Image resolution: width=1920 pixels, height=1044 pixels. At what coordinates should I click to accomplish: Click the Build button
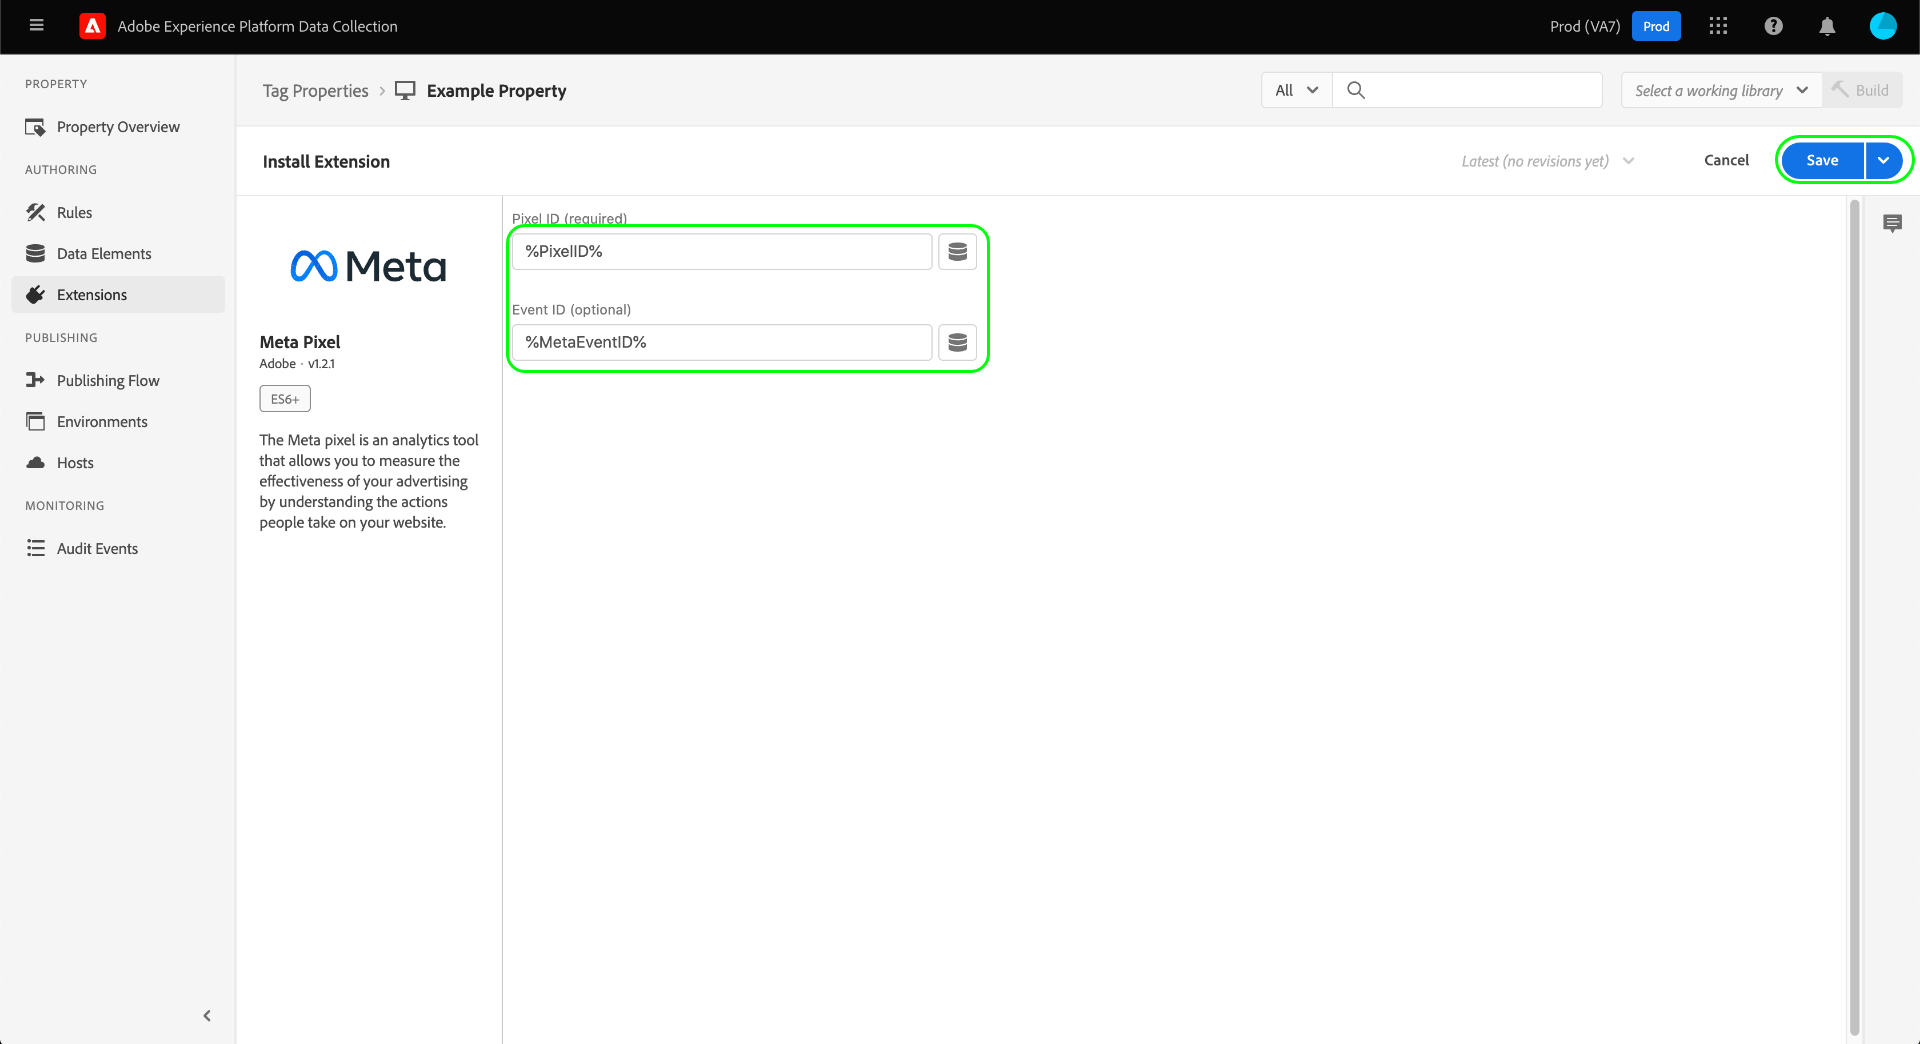pos(1861,90)
